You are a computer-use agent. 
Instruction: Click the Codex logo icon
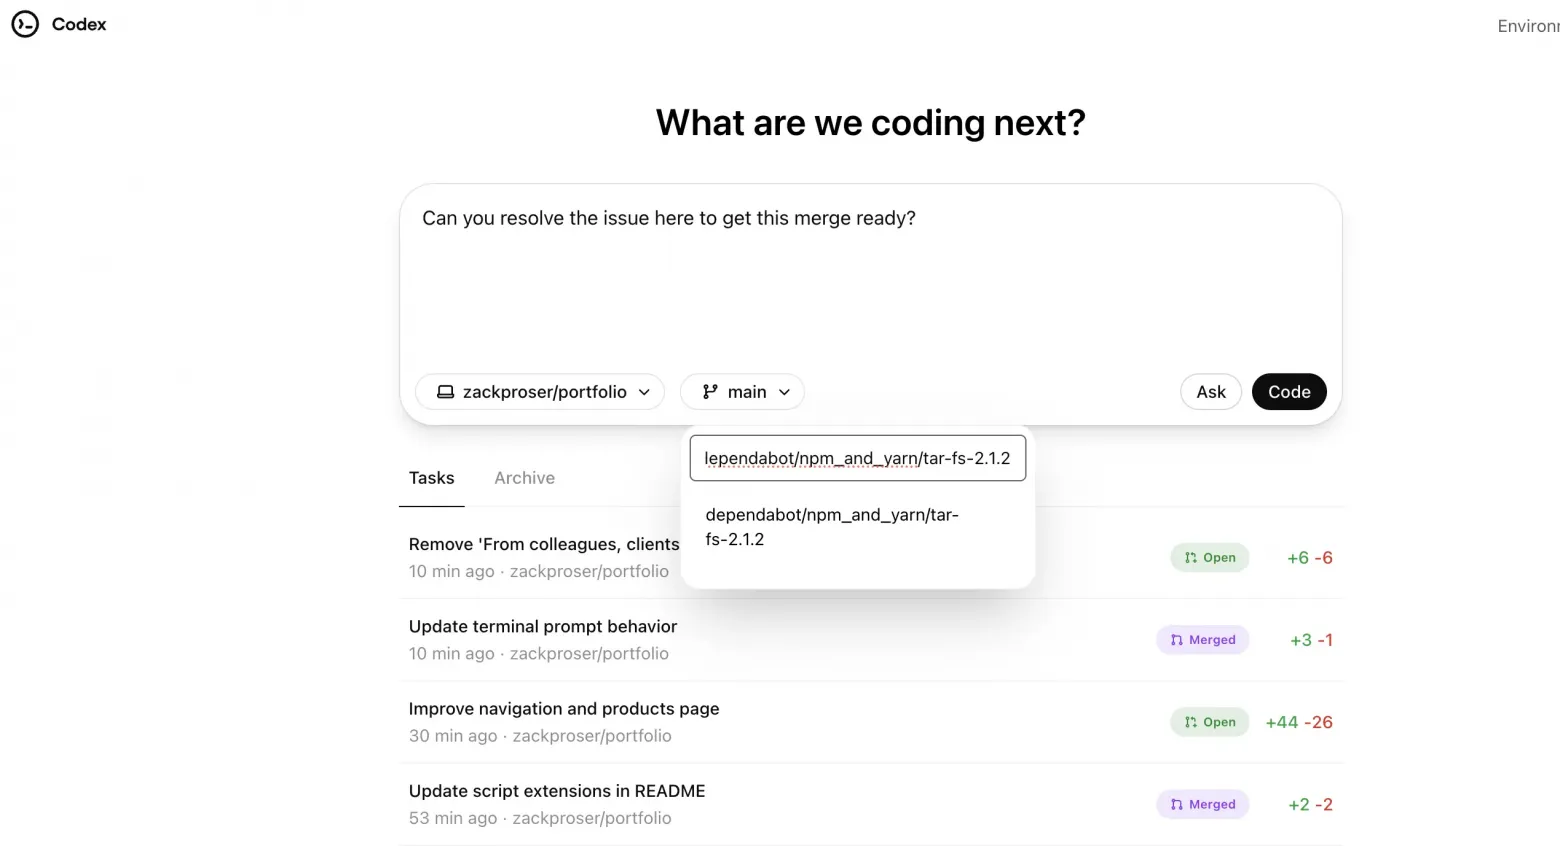point(25,24)
